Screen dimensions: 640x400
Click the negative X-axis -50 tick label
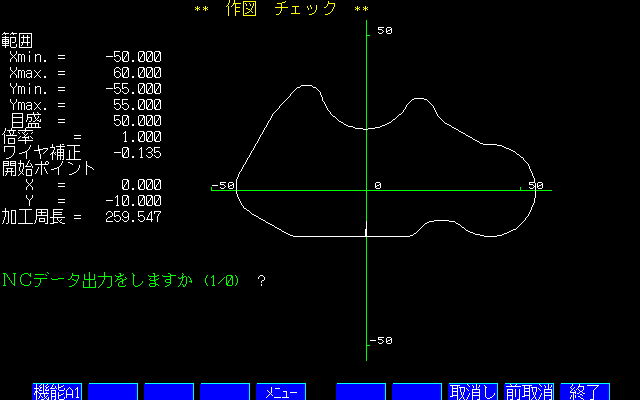[x=223, y=186]
